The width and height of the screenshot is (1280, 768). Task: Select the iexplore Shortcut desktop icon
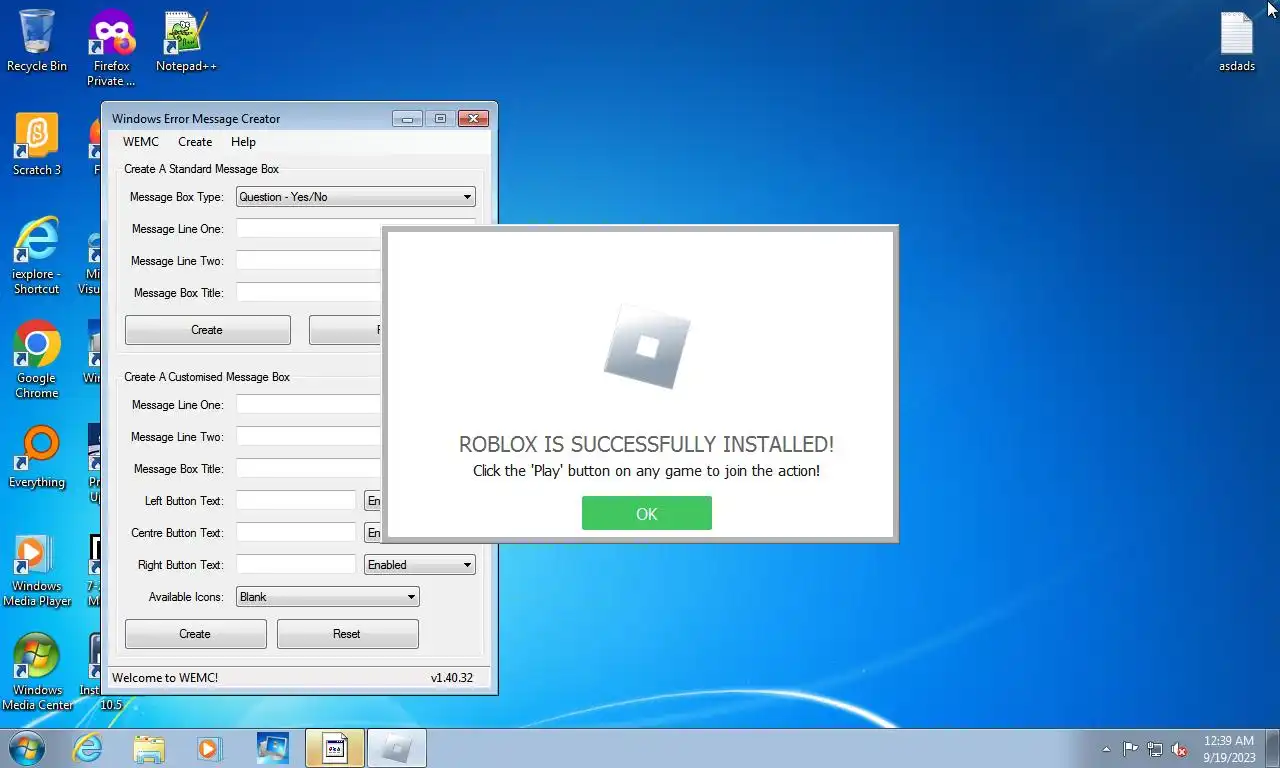37,255
